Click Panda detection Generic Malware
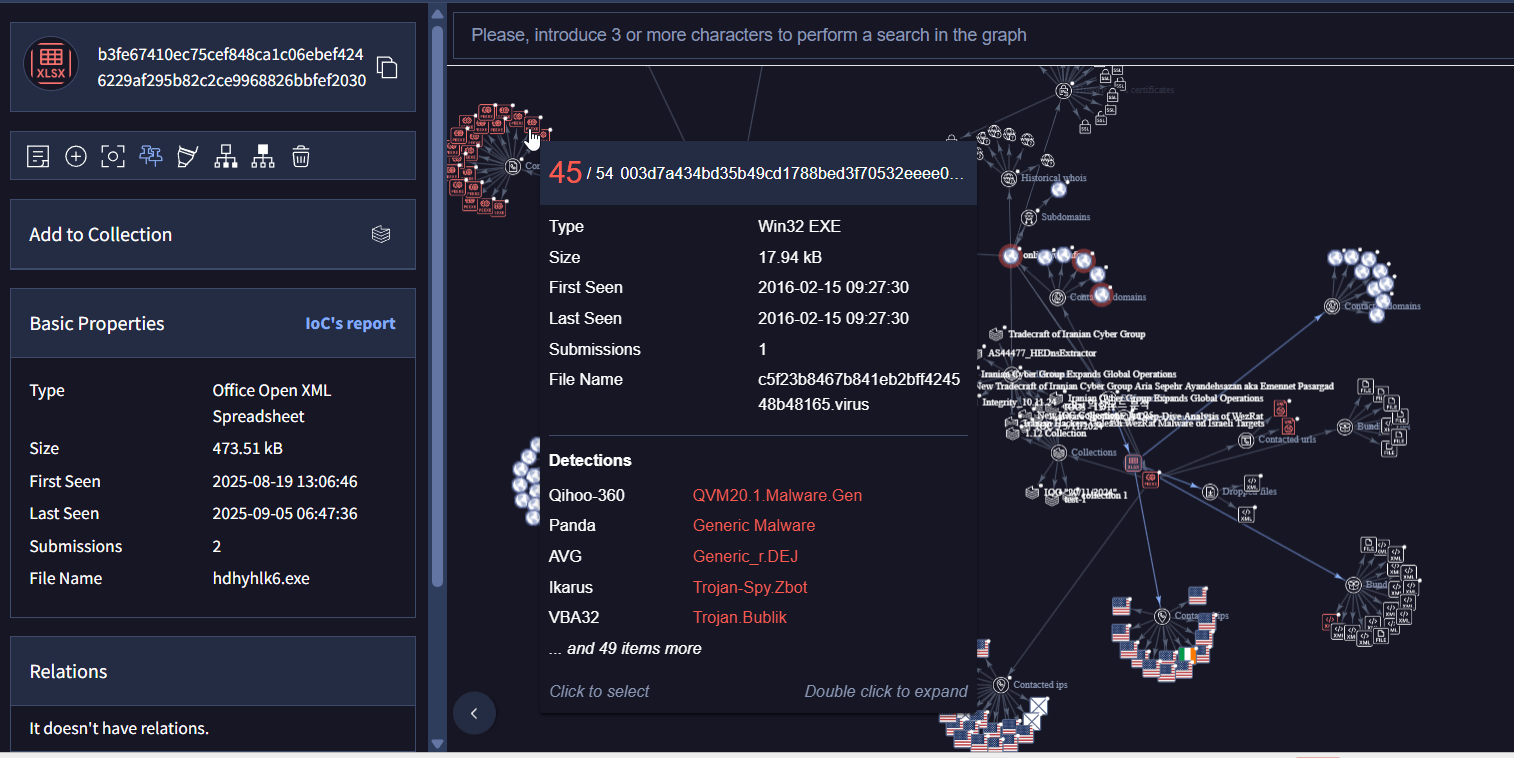Viewport: 1514px width, 758px height. click(x=754, y=525)
